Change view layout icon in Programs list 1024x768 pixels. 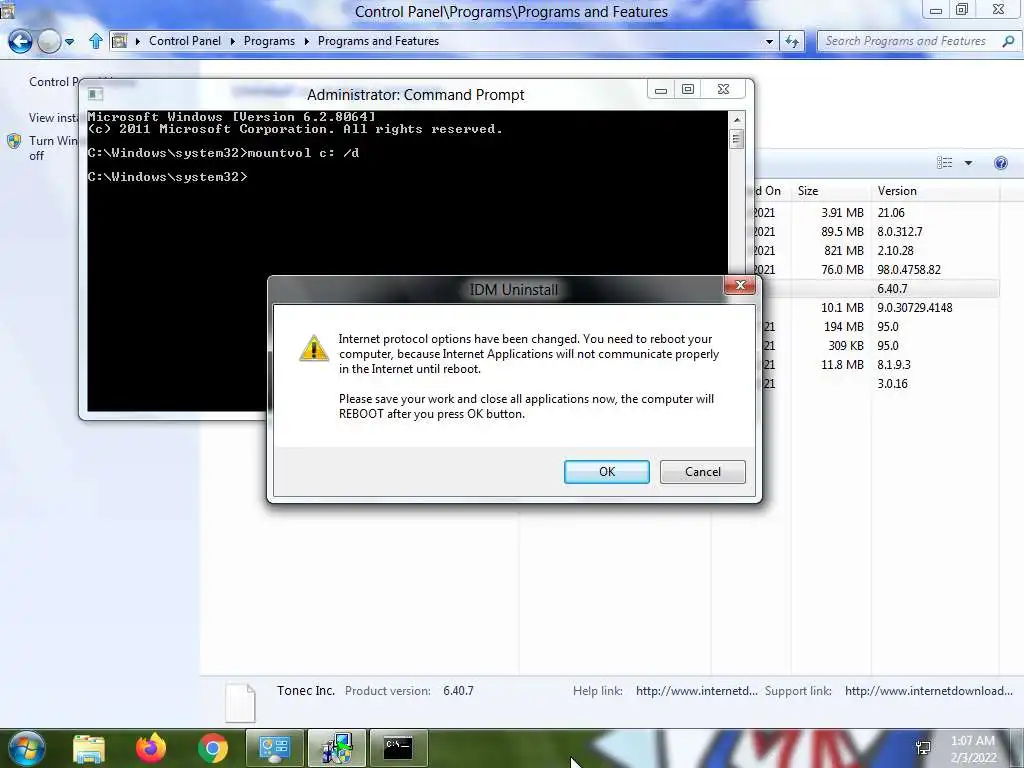click(x=944, y=163)
